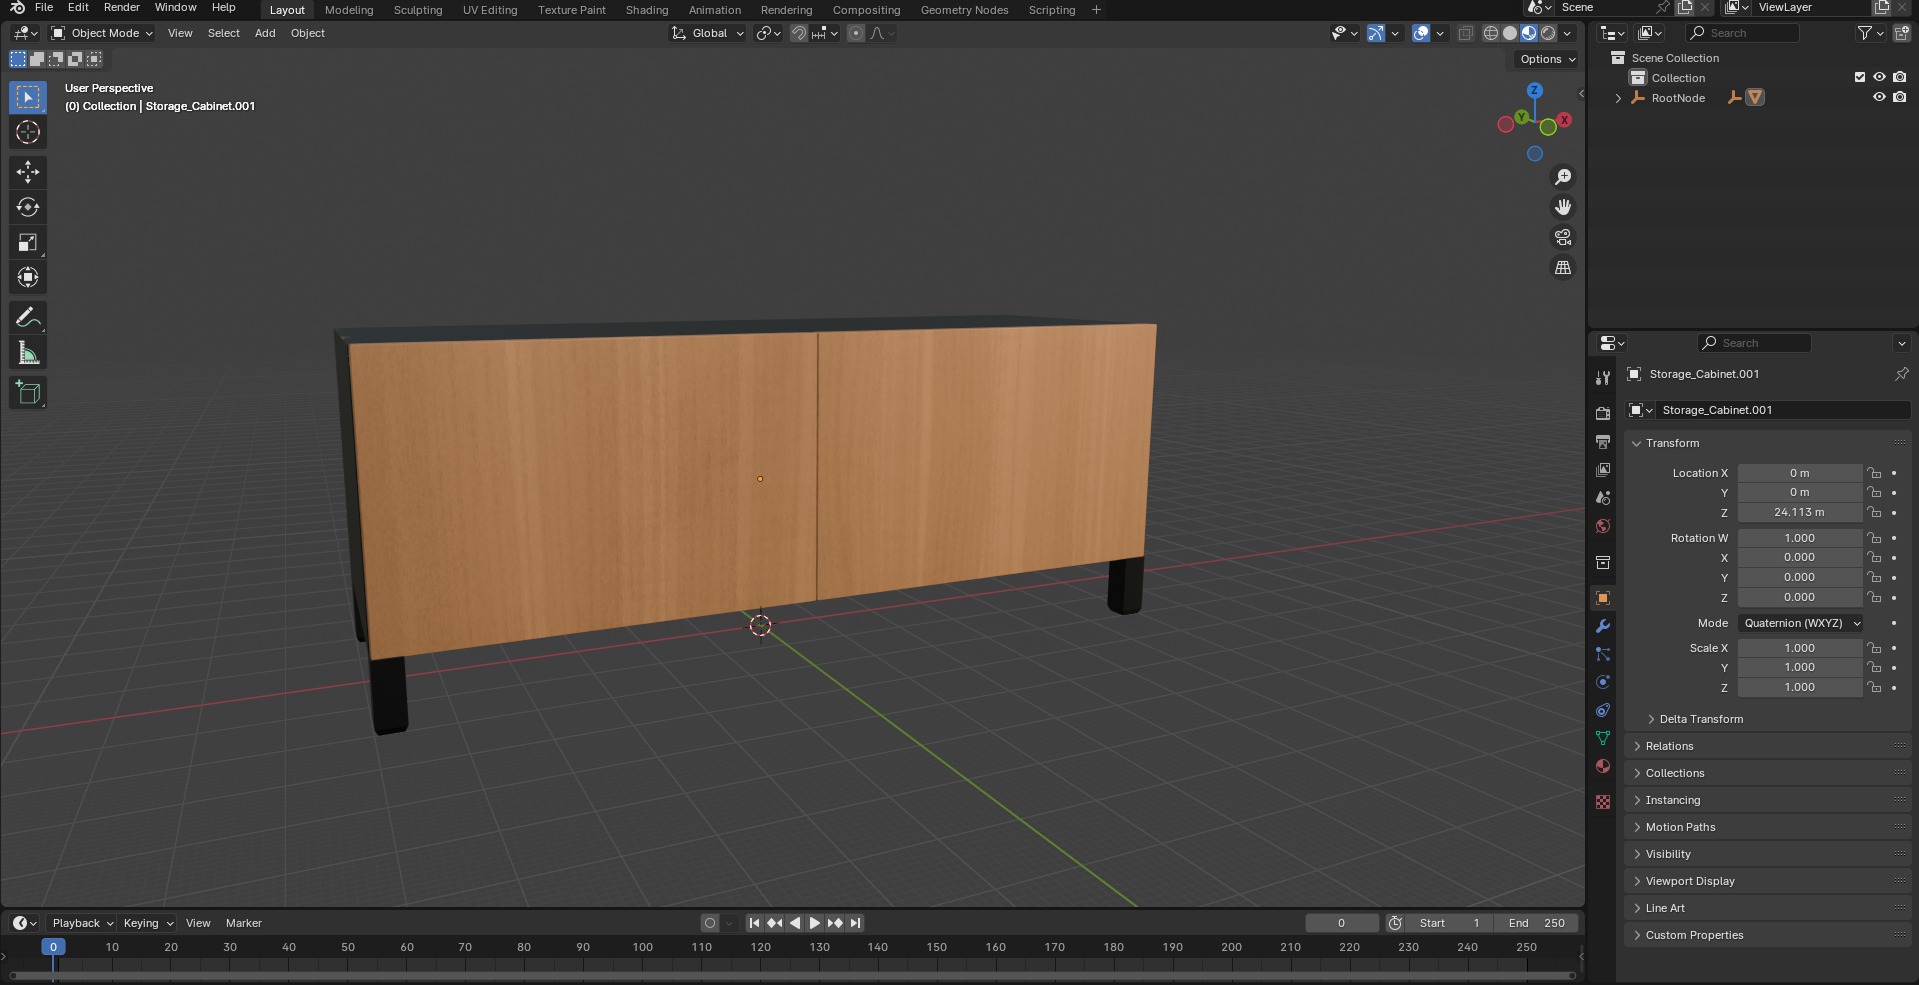This screenshot has height=985, width=1919.
Task: Switch to the Geometry Nodes workspace tab
Action: coord(964,10)
